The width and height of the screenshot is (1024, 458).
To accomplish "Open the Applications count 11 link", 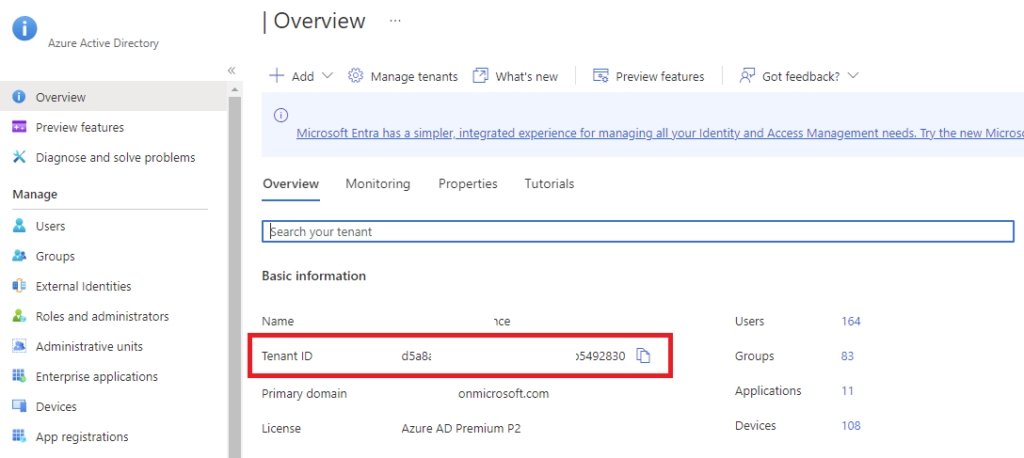I will click(847, 391).
